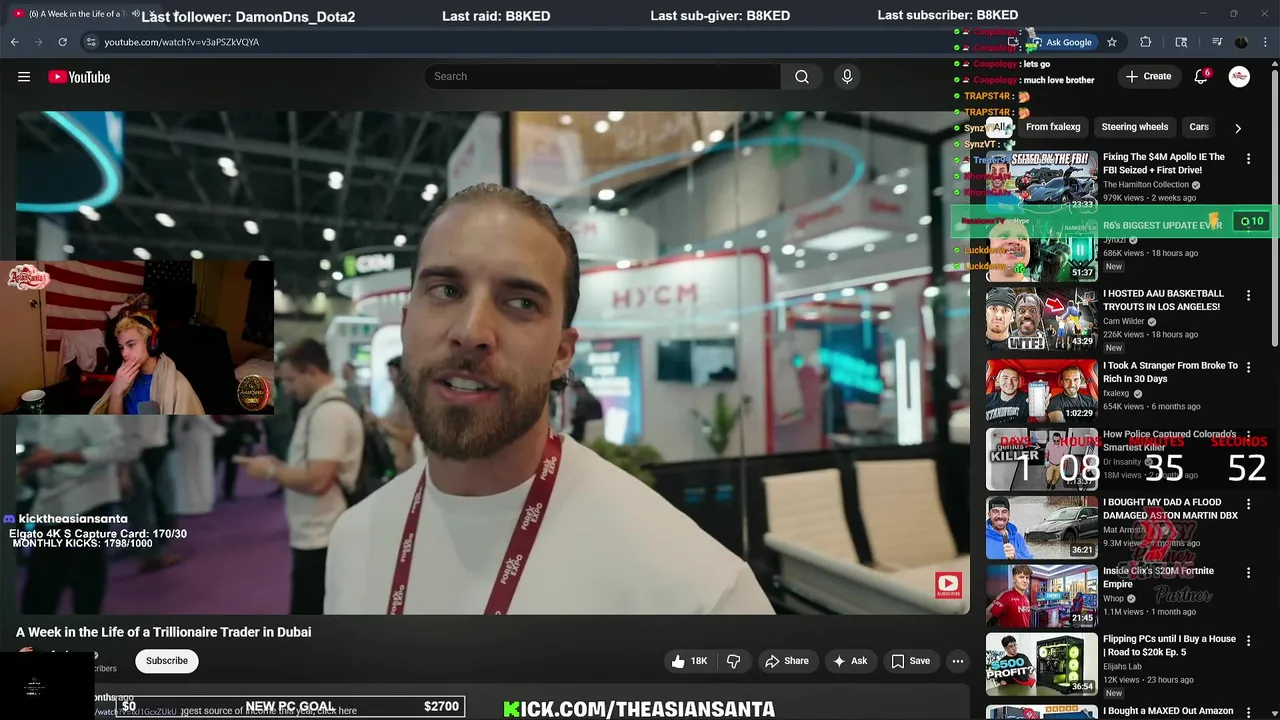Screen dimensions: 1280x720
Task: Open the media controls music-note icon
Action: click(1217, 42)
